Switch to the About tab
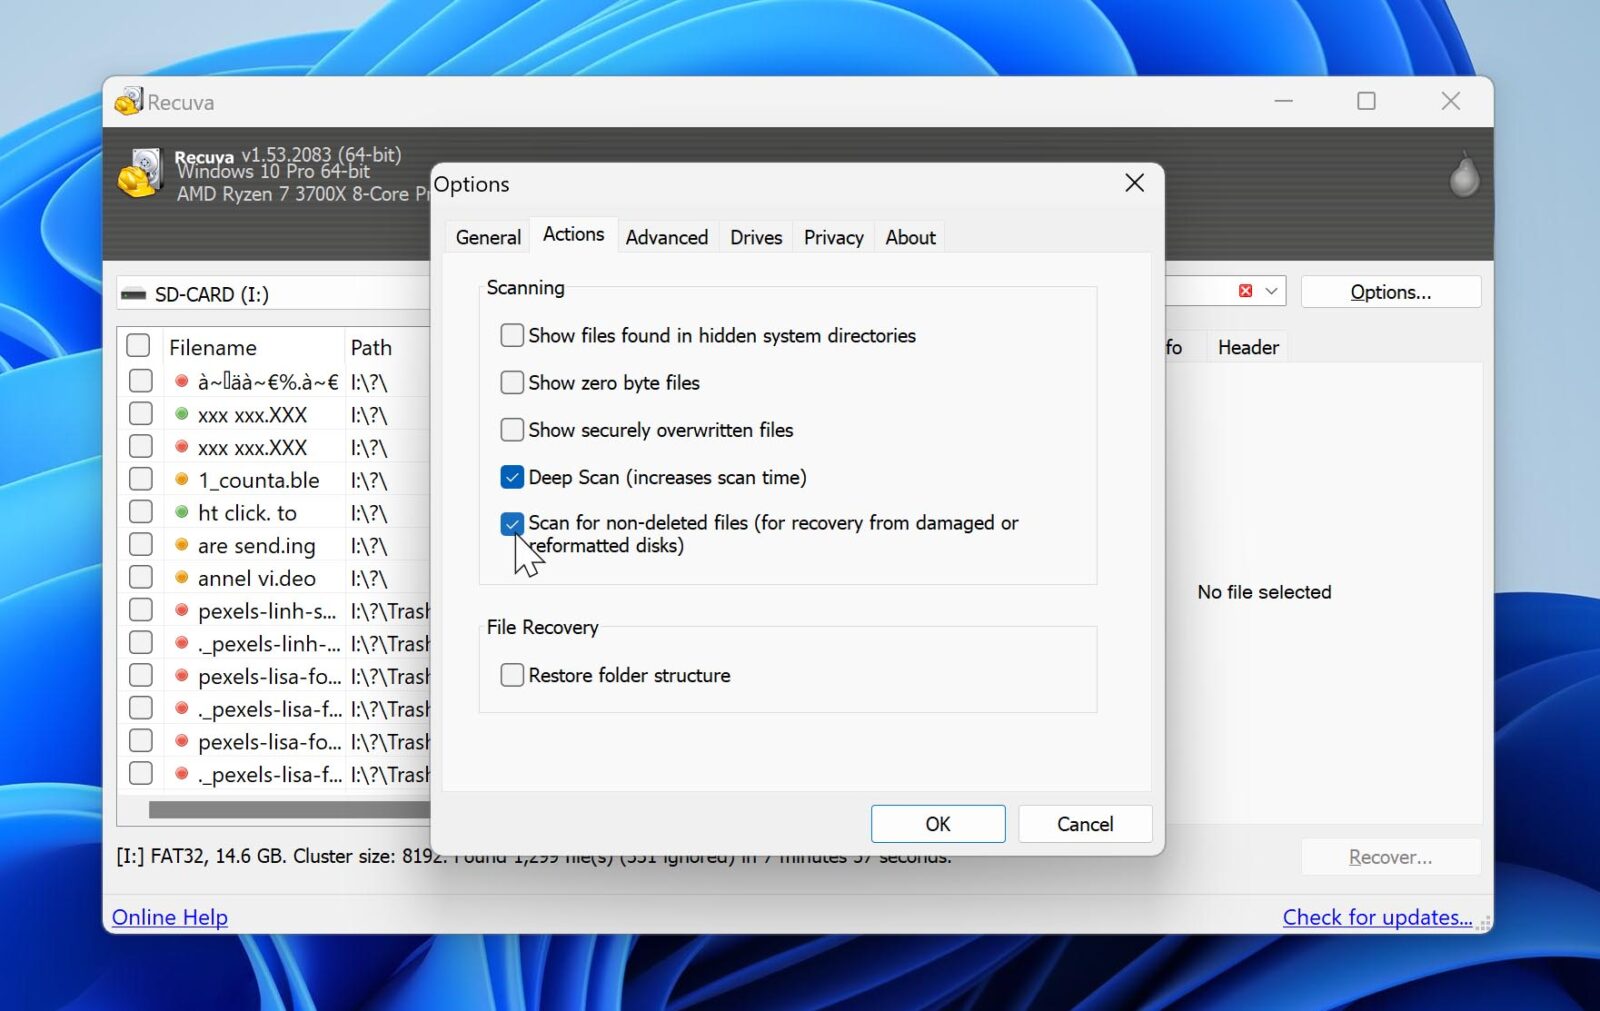The width and height of the screenshot is (1600, 1011). point(909,237)
